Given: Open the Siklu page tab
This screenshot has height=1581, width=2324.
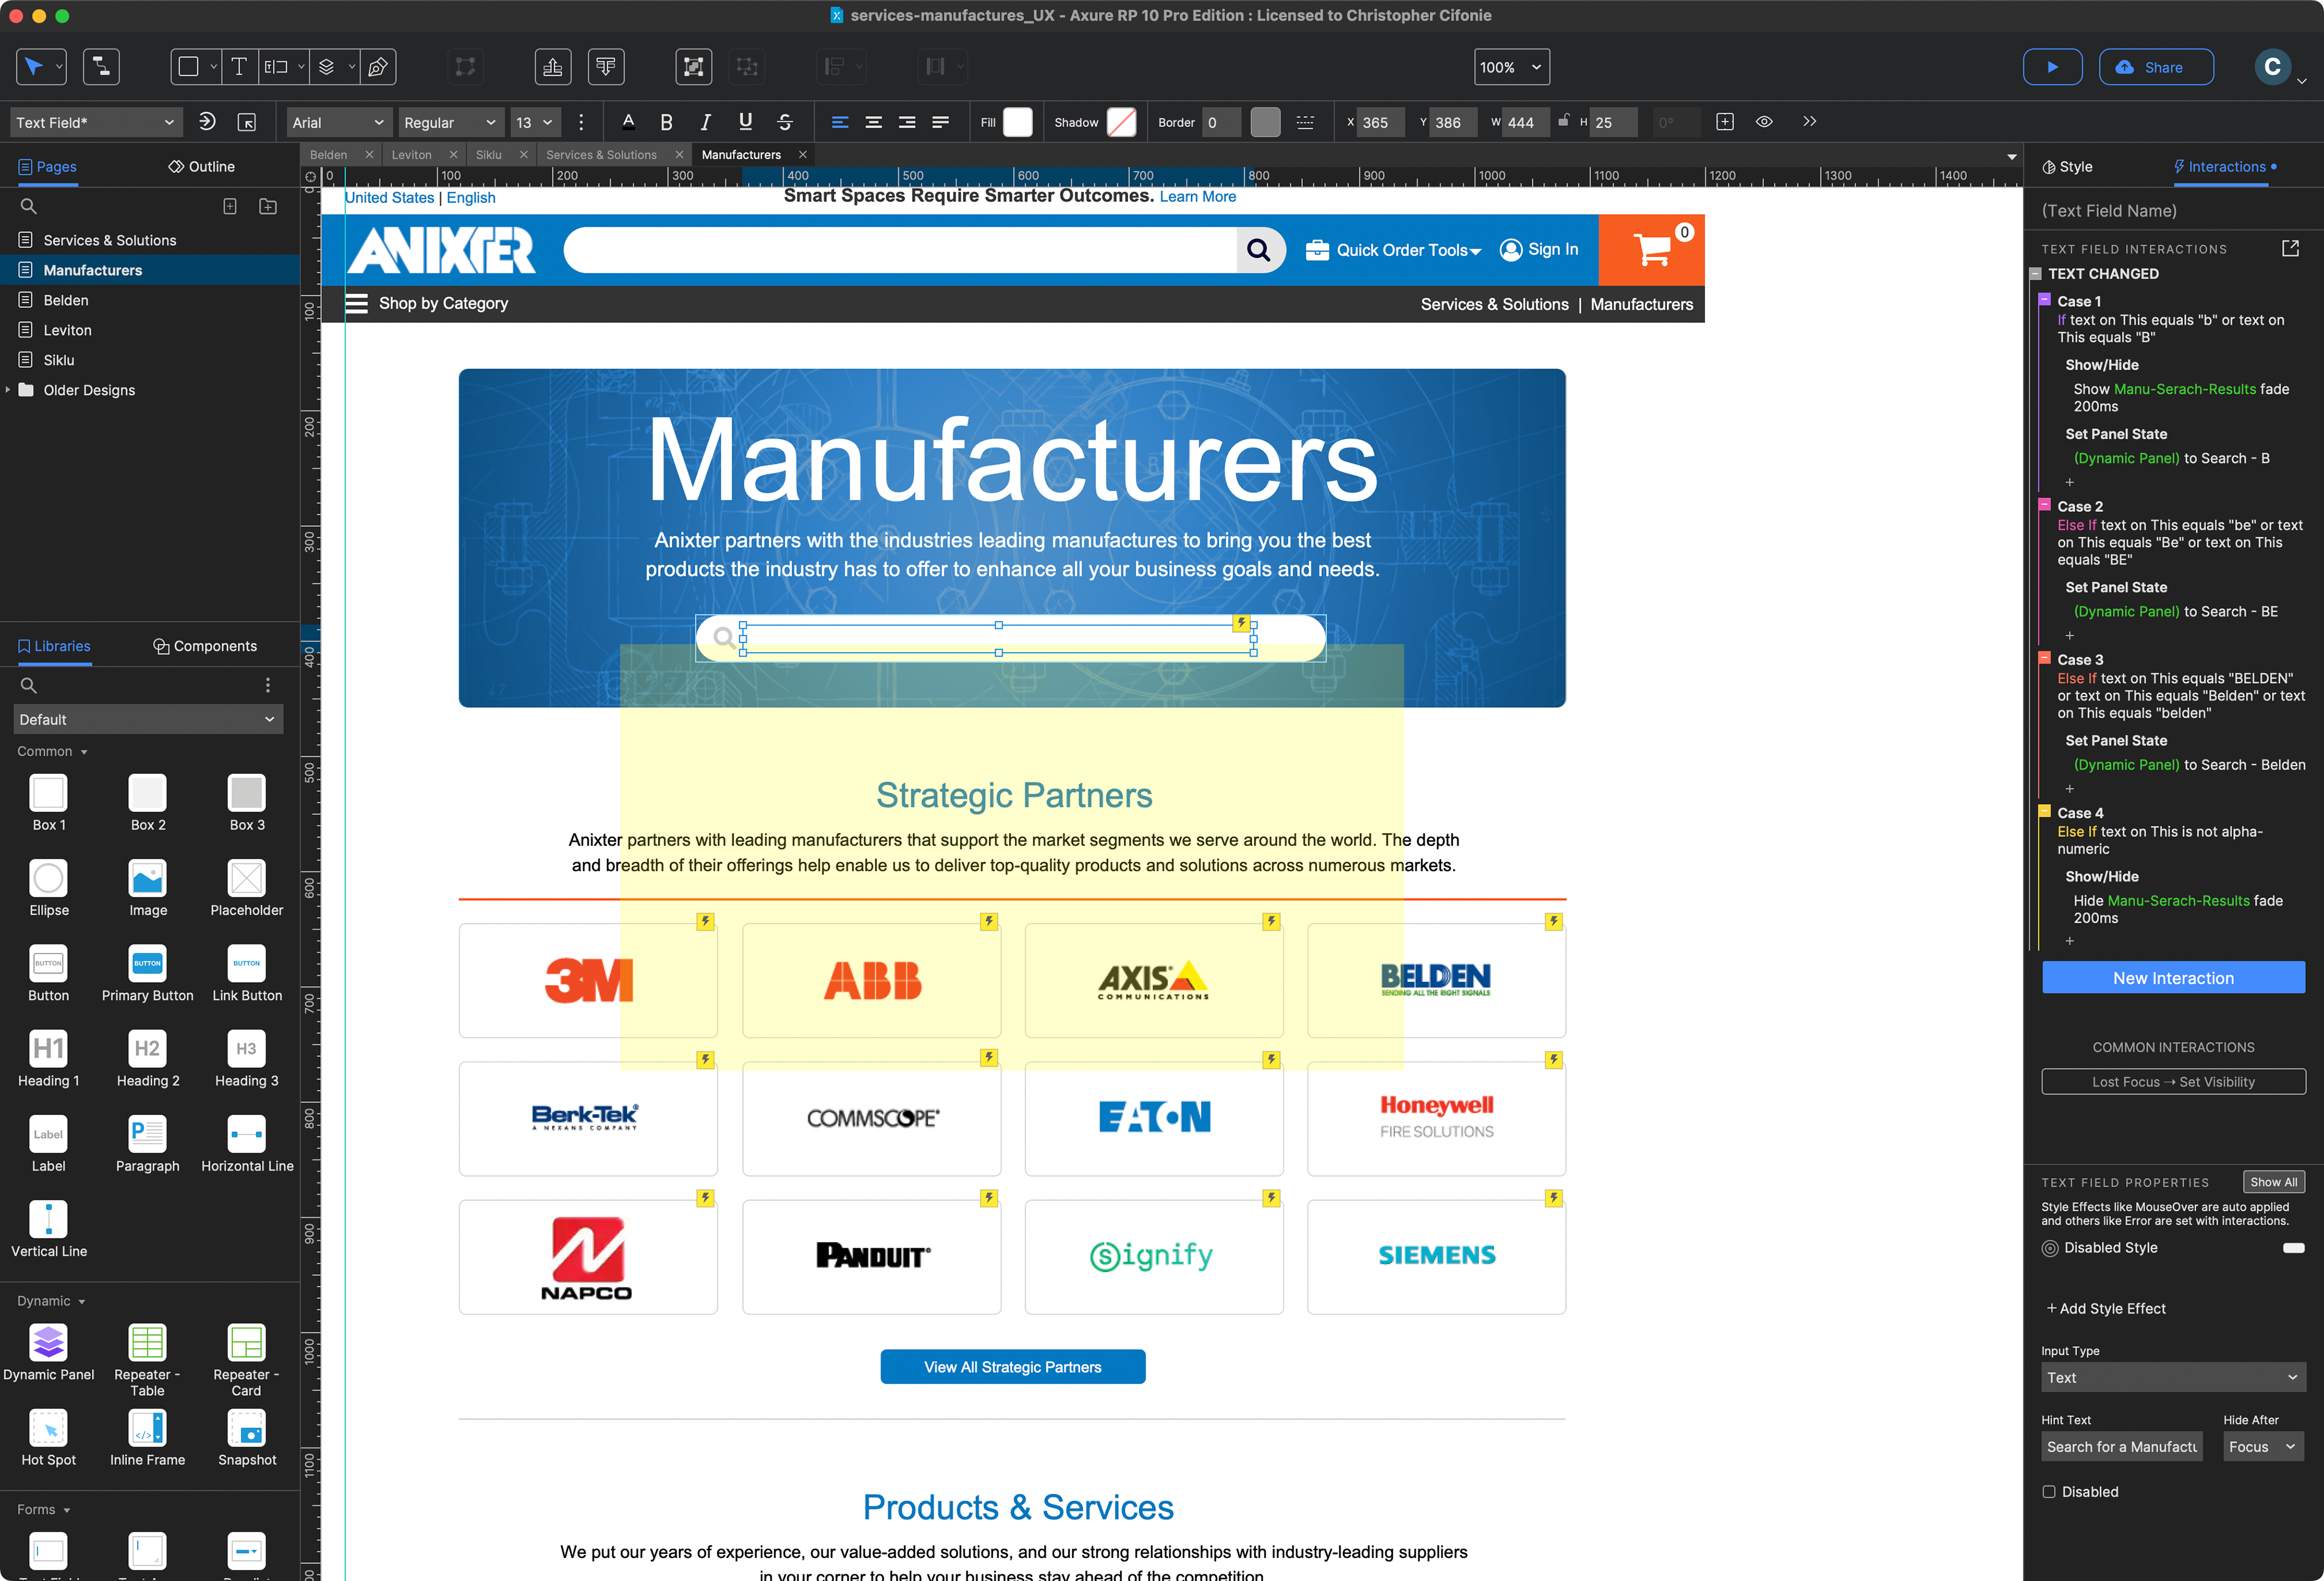Looking at the screenshot, I should (x=489, y=154).
